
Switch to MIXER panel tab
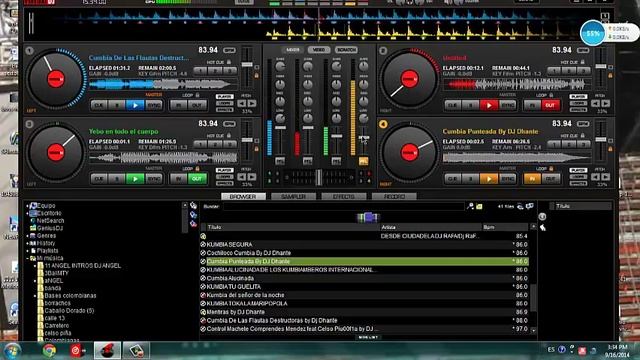(x=293, y=50)
